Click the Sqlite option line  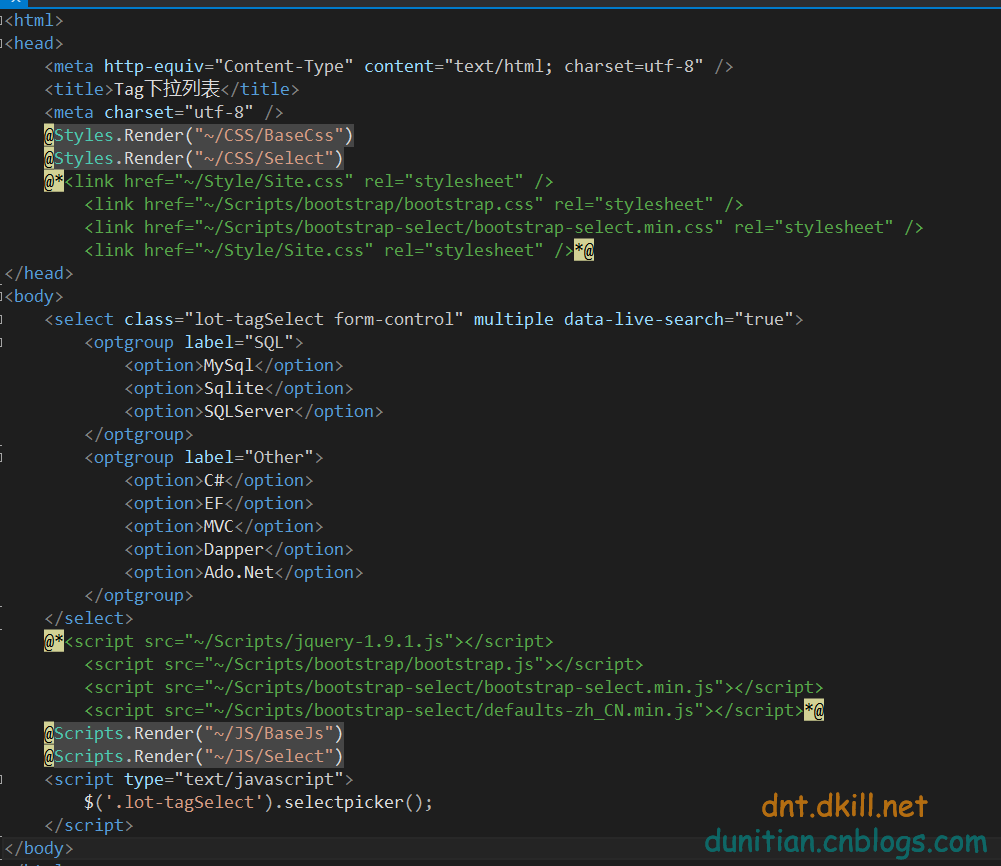[239, 389]
